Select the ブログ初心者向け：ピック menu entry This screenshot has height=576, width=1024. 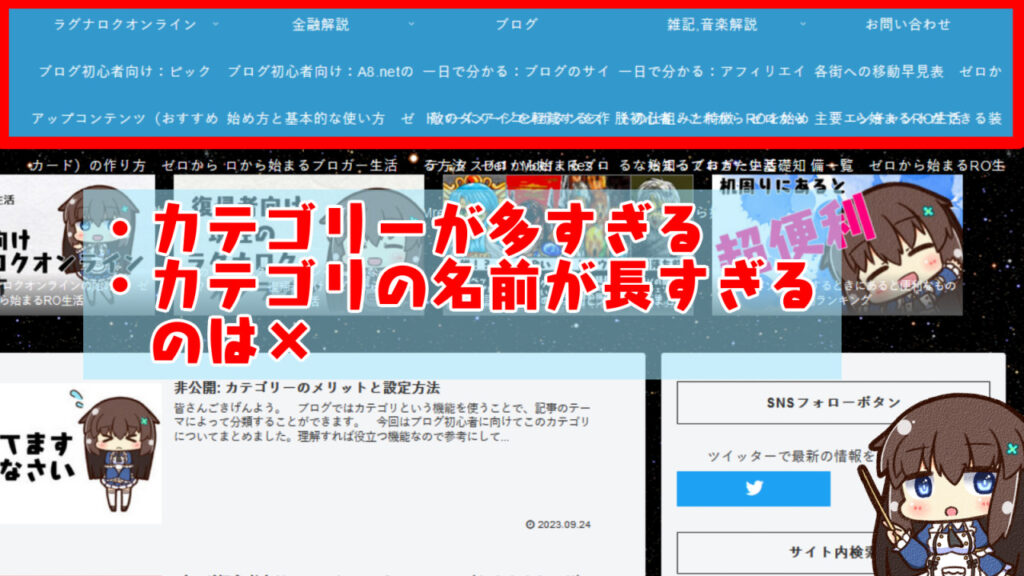click(x=125, y=72)
